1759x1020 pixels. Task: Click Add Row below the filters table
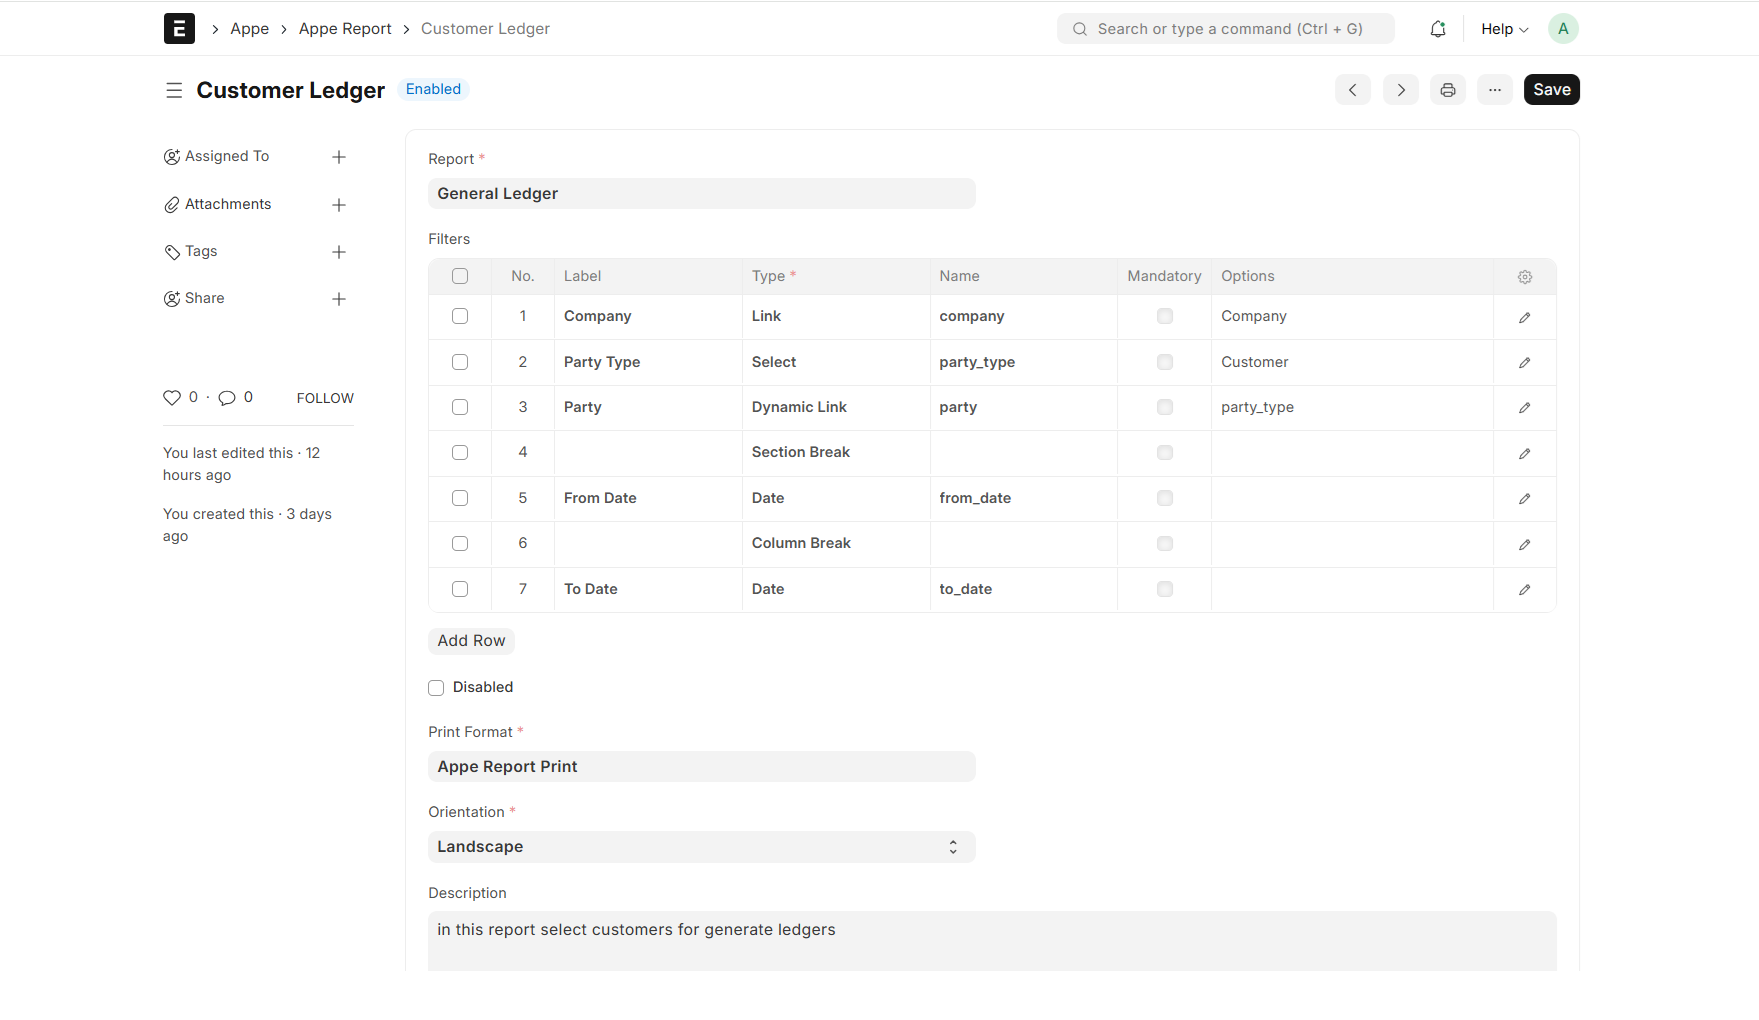click(x=471, y=640)
